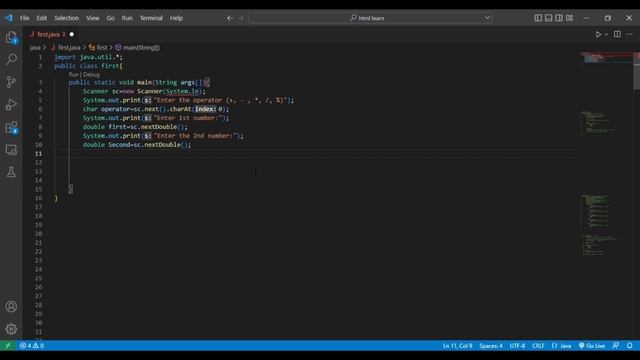Open editor More Actions ellipsis
Image resolution: width=640 pixels, height=360 pixels.
point(629,34)
